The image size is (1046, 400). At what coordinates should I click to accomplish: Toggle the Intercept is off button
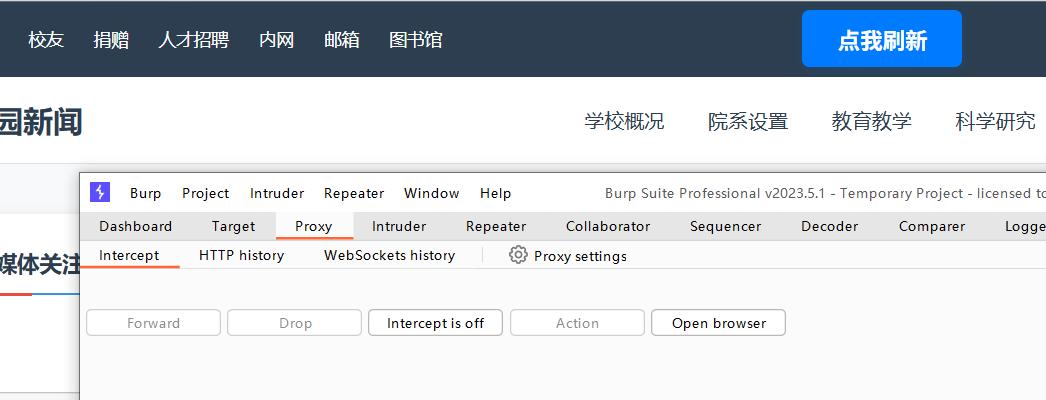436,323
